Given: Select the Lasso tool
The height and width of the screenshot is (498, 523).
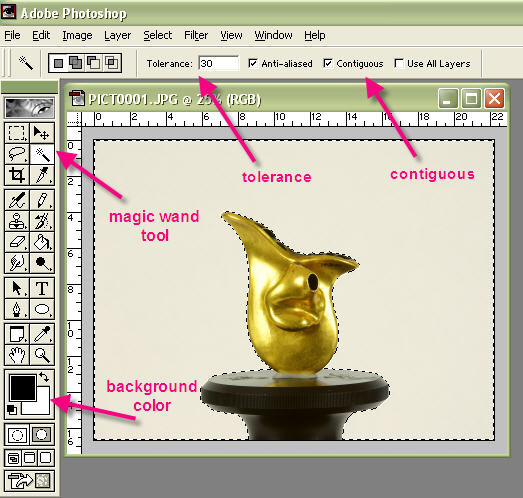Looking at the screenshot, I should [x=17, y=154].
